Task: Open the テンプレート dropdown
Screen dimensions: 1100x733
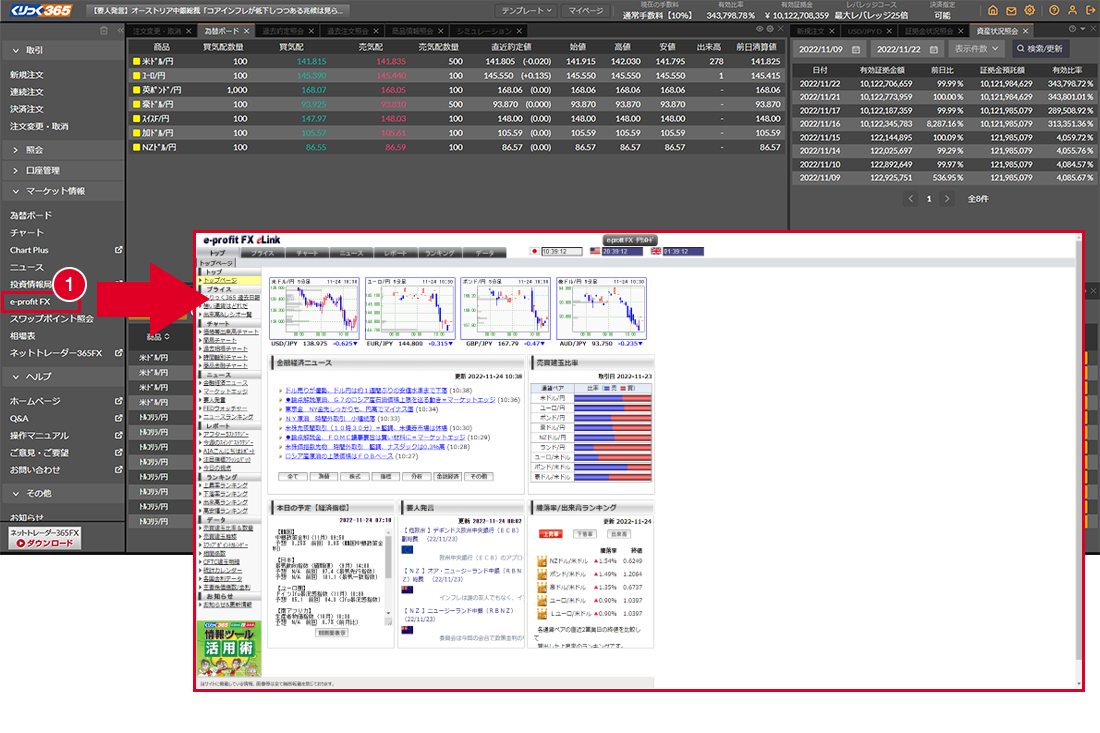Action: click(526, 11)
